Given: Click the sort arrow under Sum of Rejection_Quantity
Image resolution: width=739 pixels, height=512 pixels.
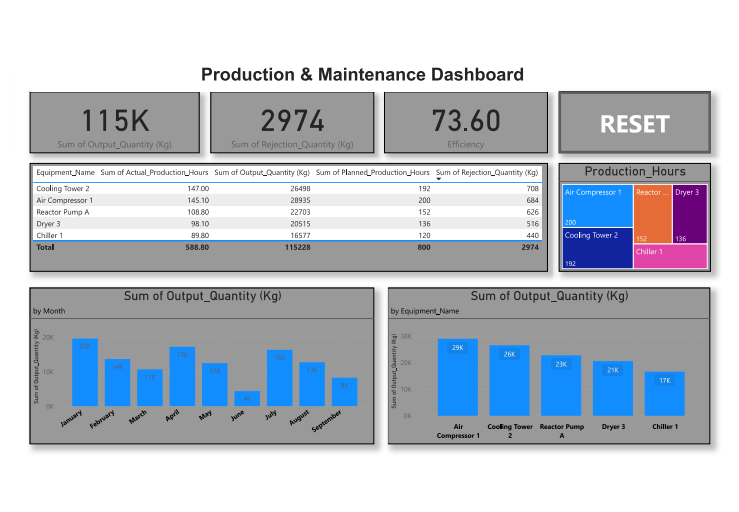Looking at the screenshot, I should 439,179.
